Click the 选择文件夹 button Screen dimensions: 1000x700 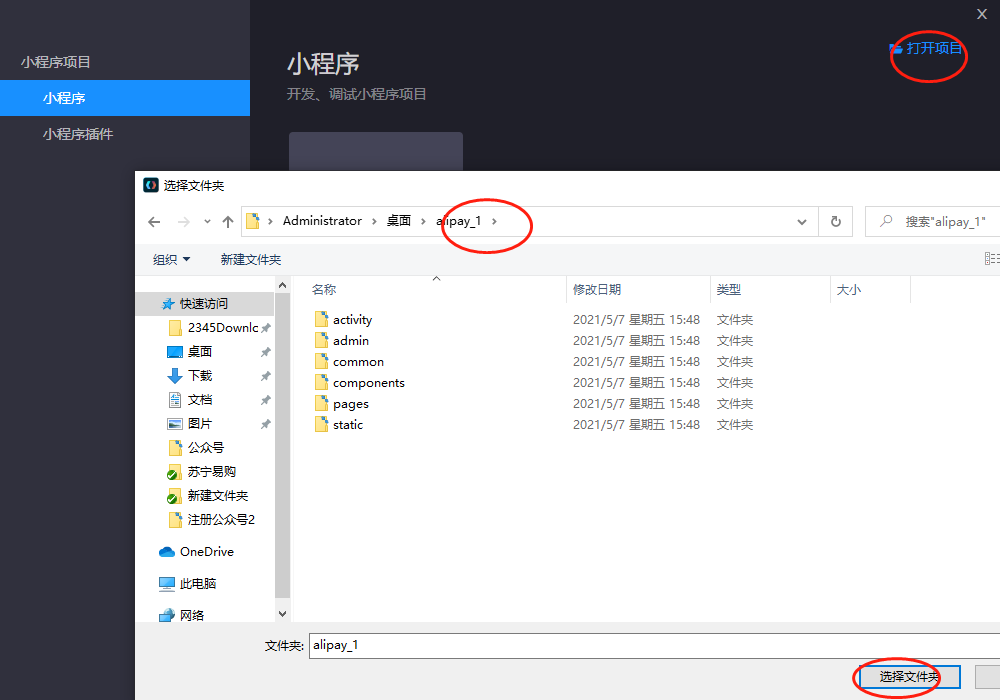908,677
